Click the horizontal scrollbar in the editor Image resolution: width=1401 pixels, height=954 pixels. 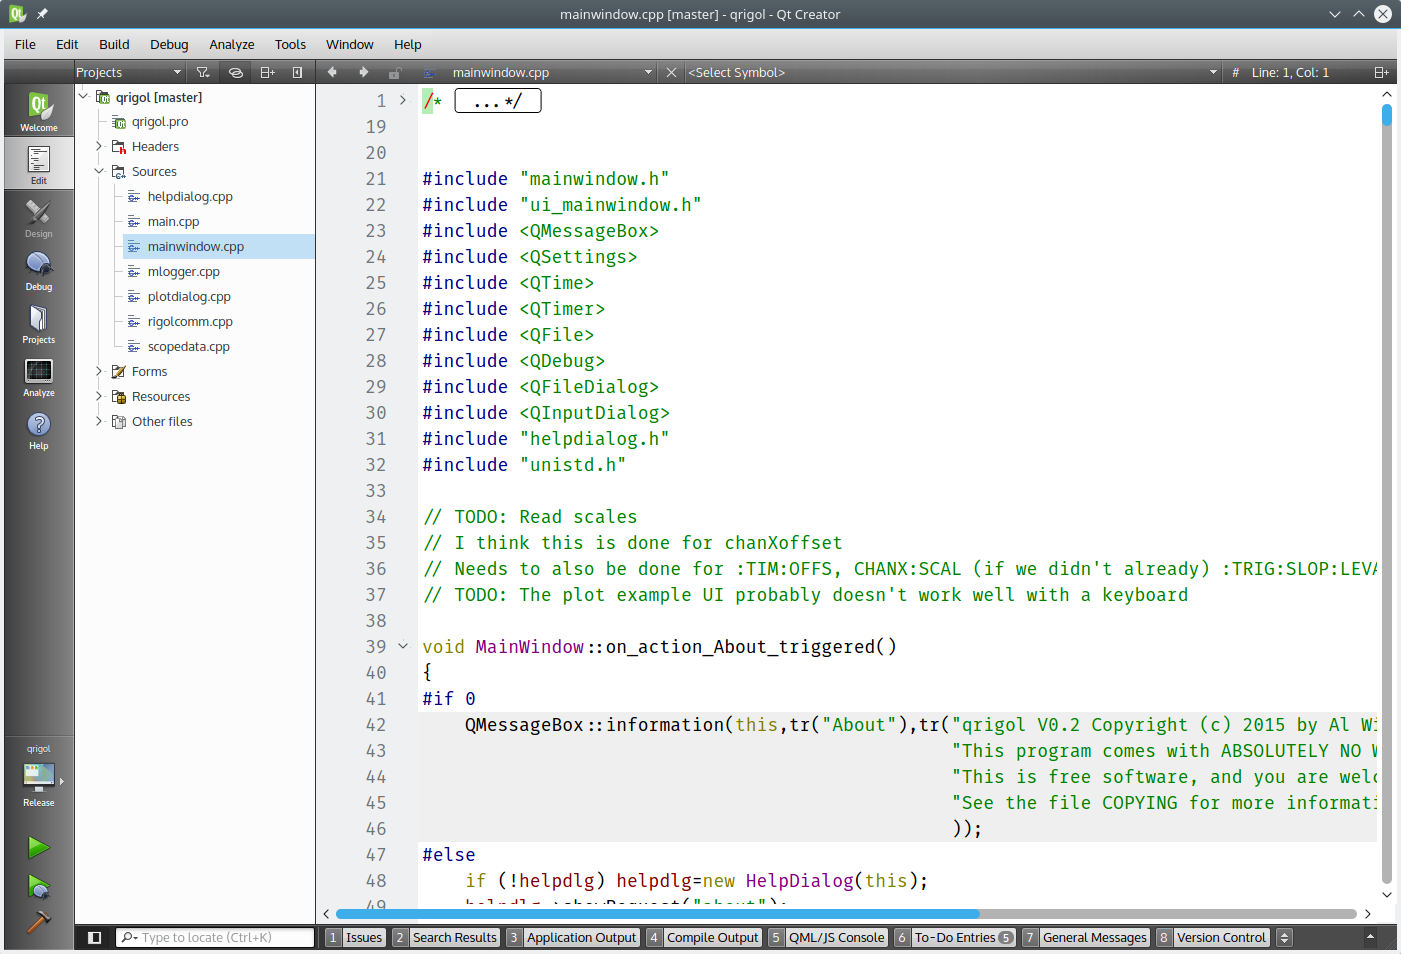(657, 913)
